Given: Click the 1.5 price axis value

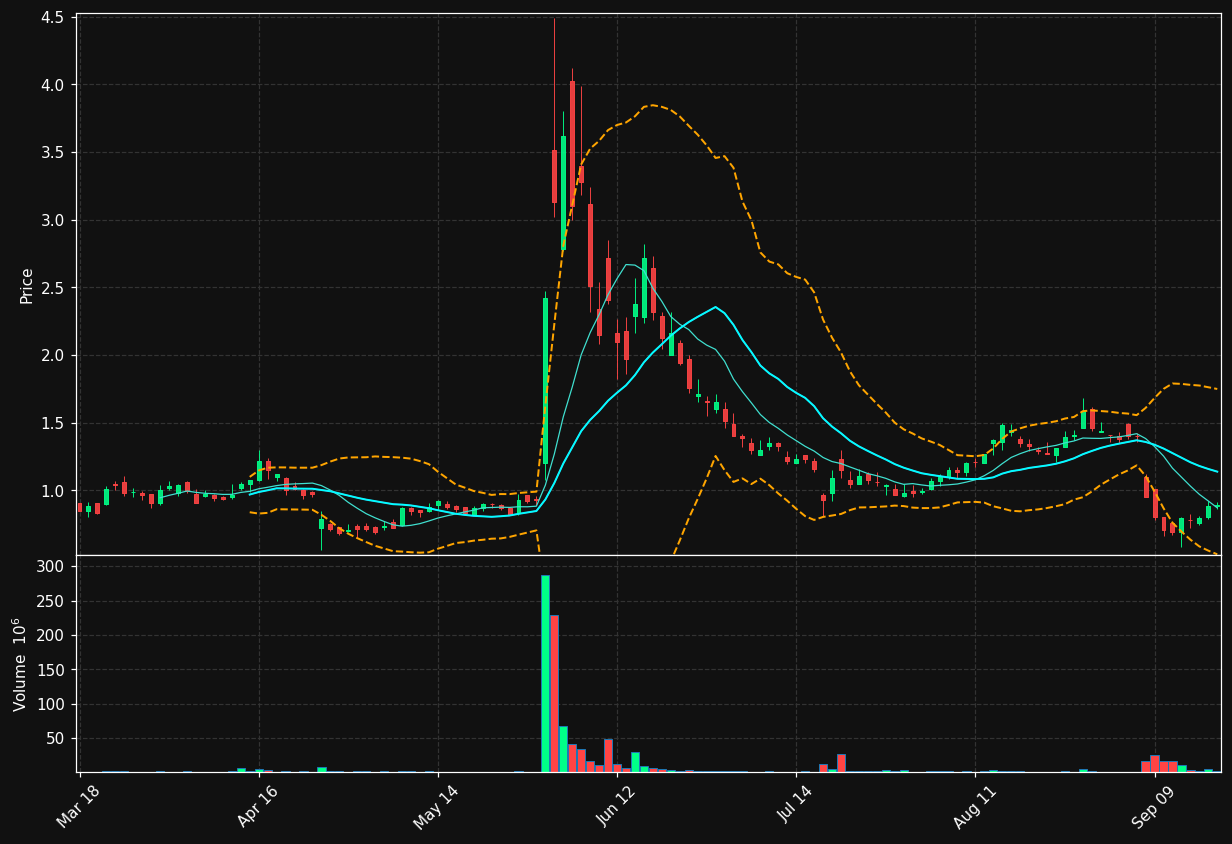Looking at the screenshot, I should tap(54, 423).
